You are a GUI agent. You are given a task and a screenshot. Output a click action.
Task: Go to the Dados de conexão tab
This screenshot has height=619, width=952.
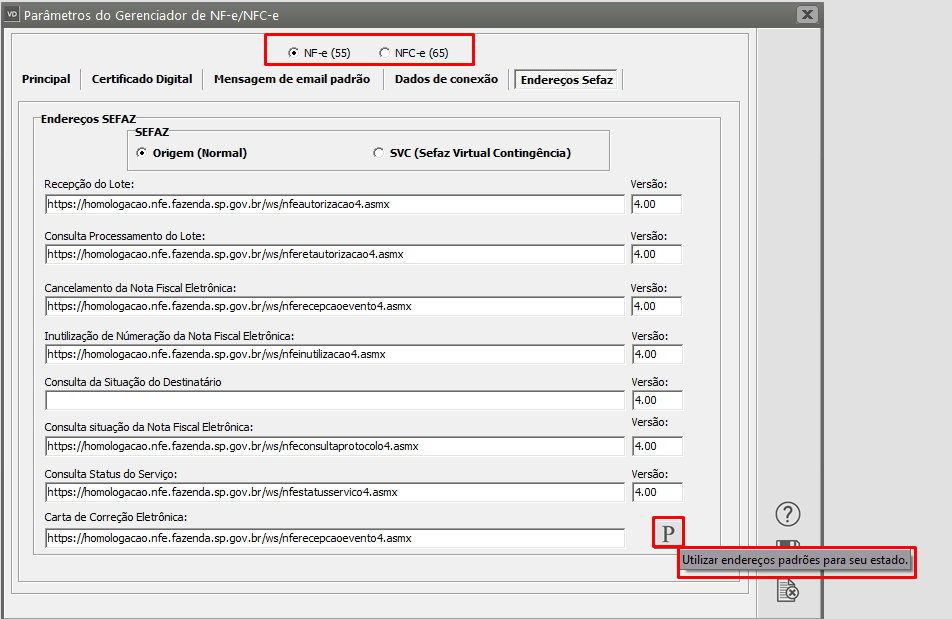coord(446,79)
